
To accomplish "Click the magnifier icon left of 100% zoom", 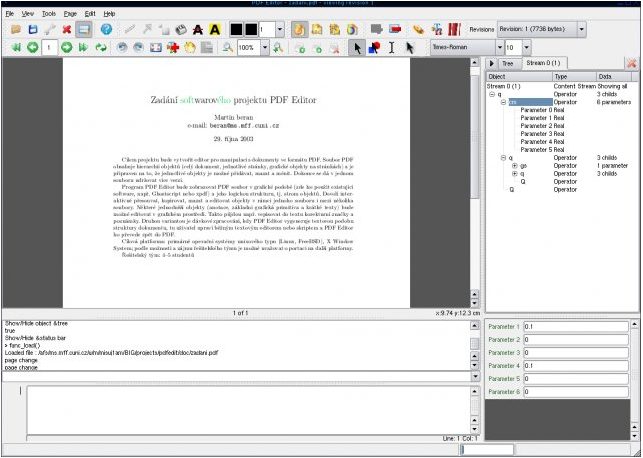I will click(x=227, y=48).
